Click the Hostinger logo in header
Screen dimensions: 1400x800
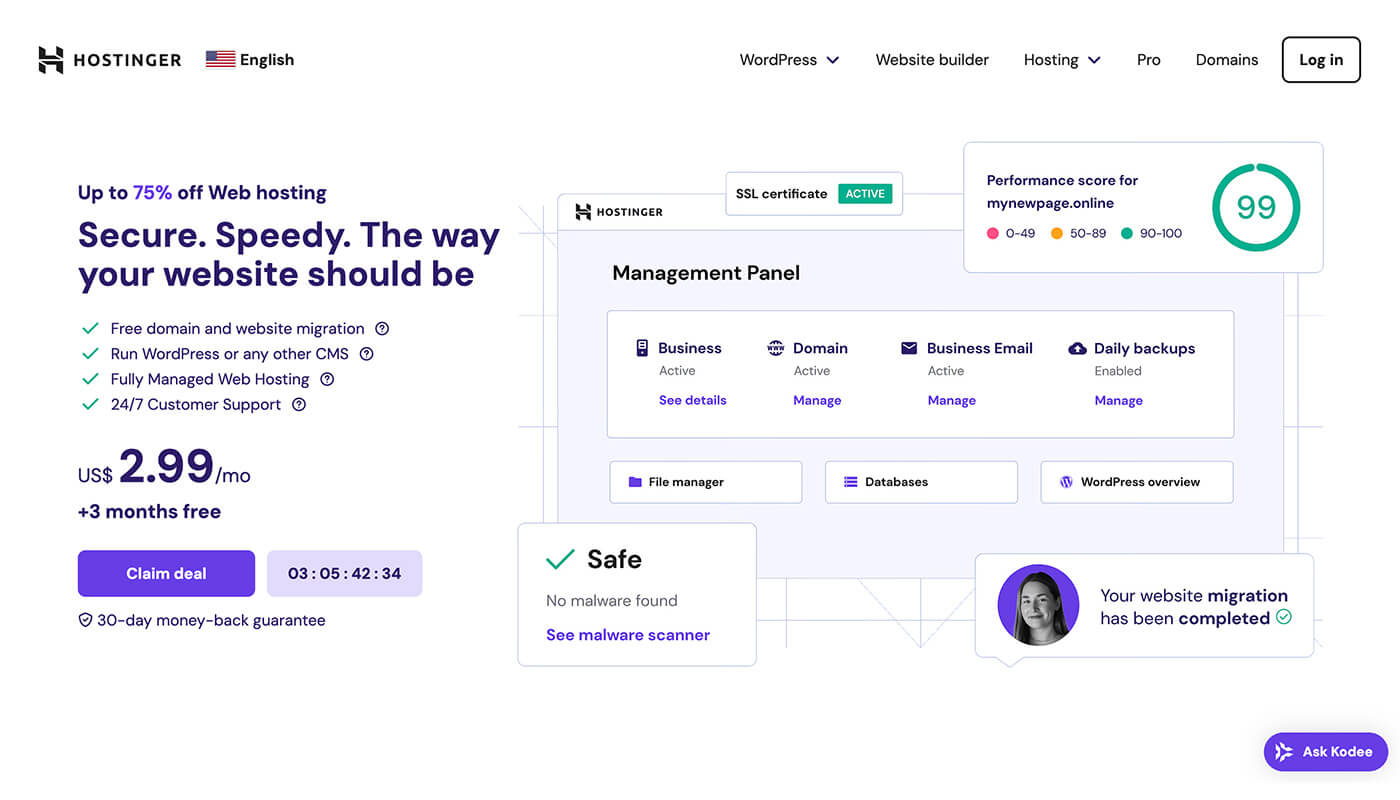[x=110, y=60]
